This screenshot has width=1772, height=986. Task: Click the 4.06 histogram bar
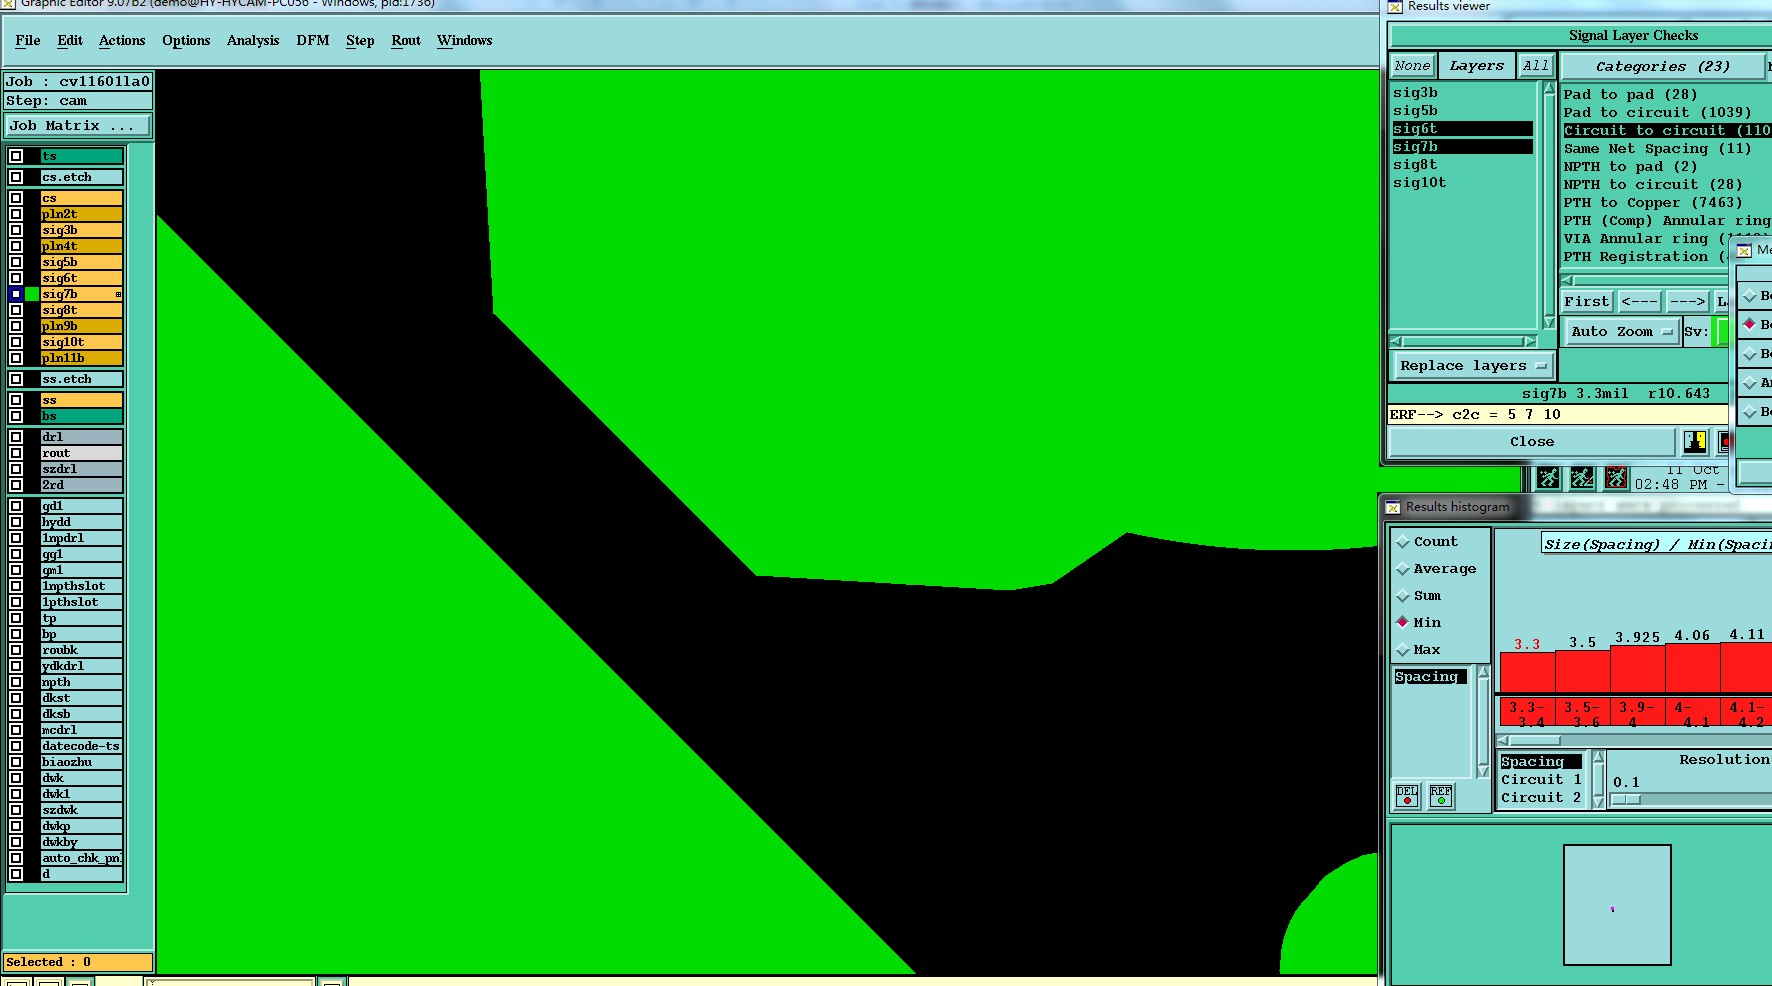point(1692,667)
